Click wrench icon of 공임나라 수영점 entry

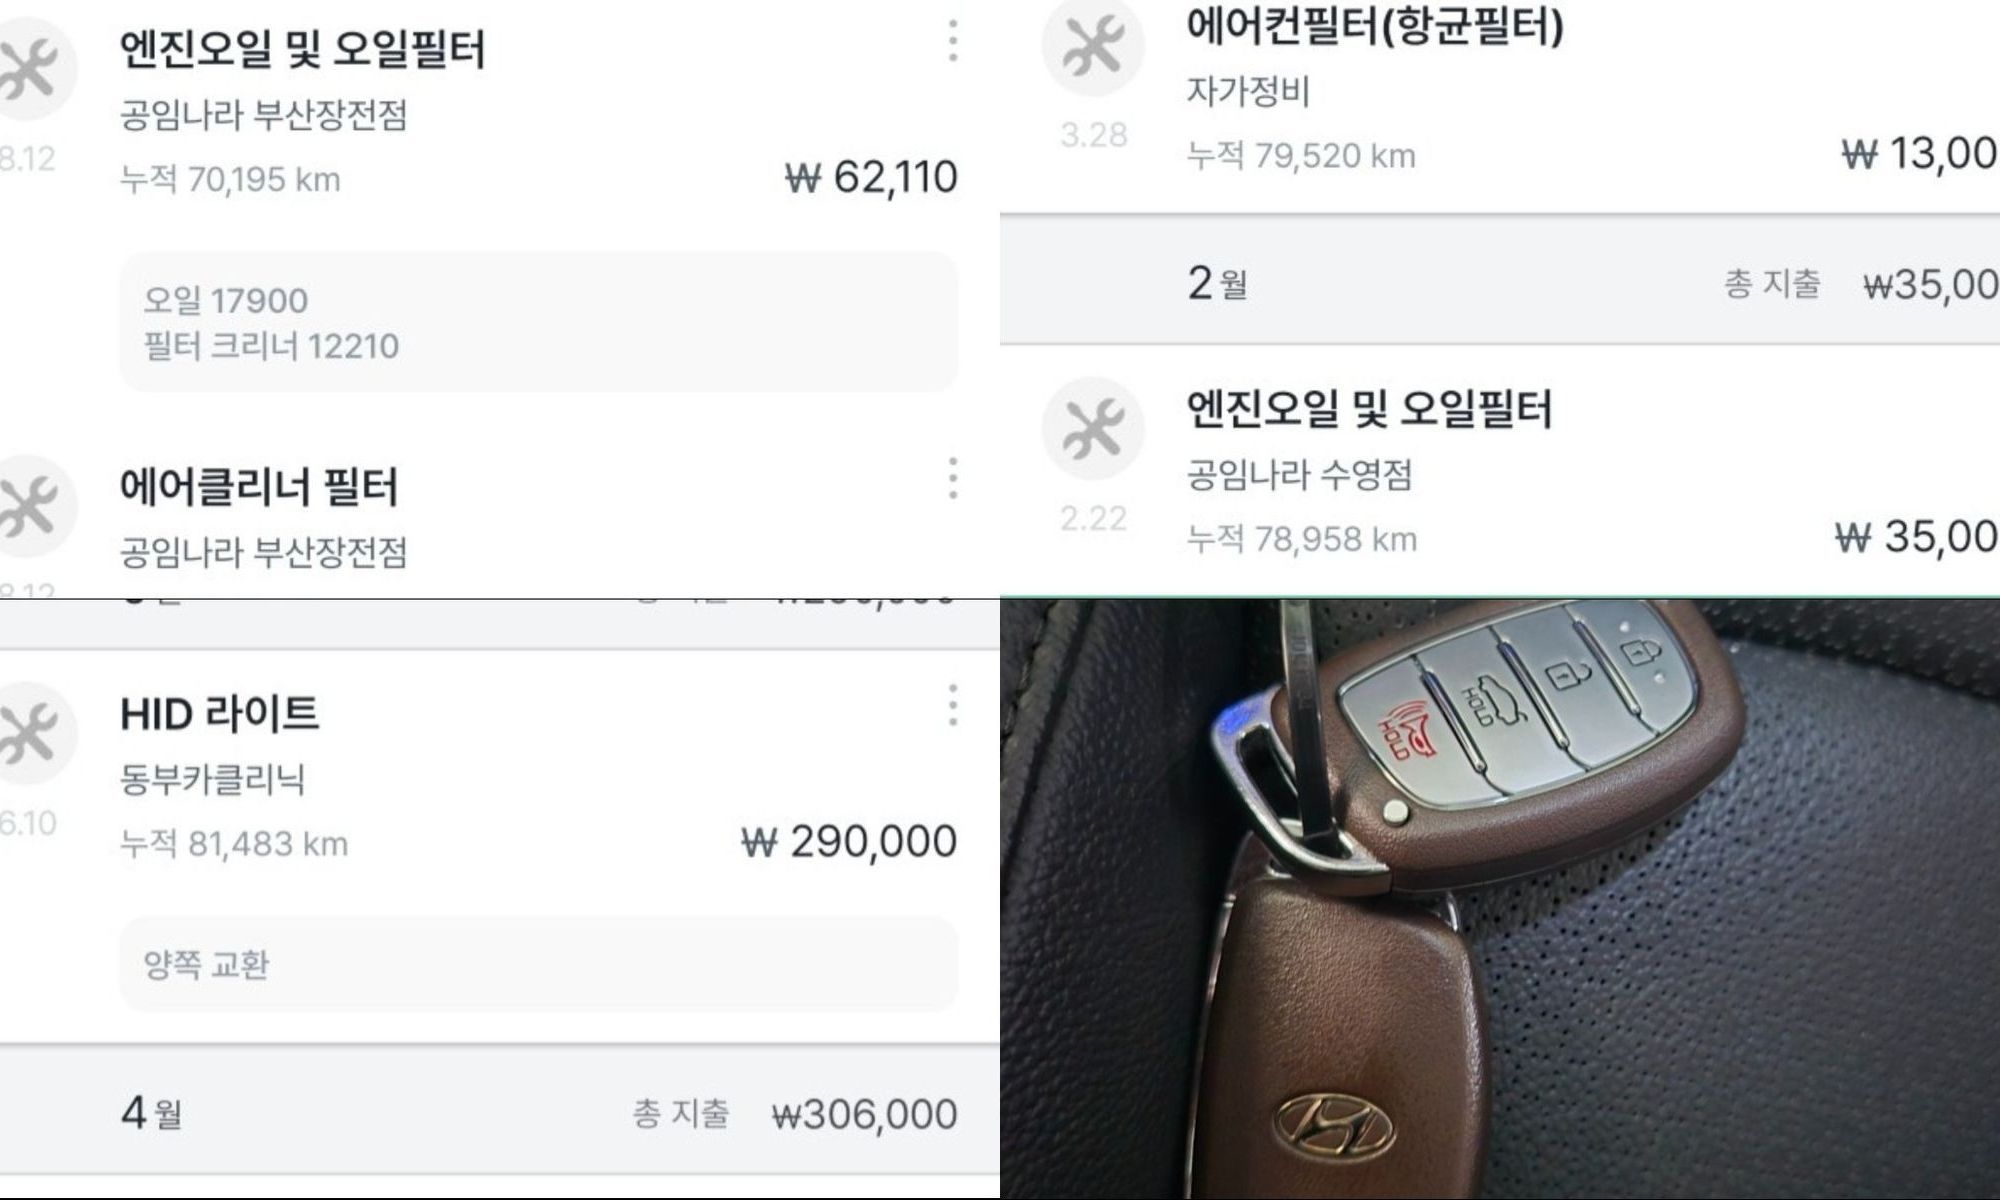[1093, 428]
